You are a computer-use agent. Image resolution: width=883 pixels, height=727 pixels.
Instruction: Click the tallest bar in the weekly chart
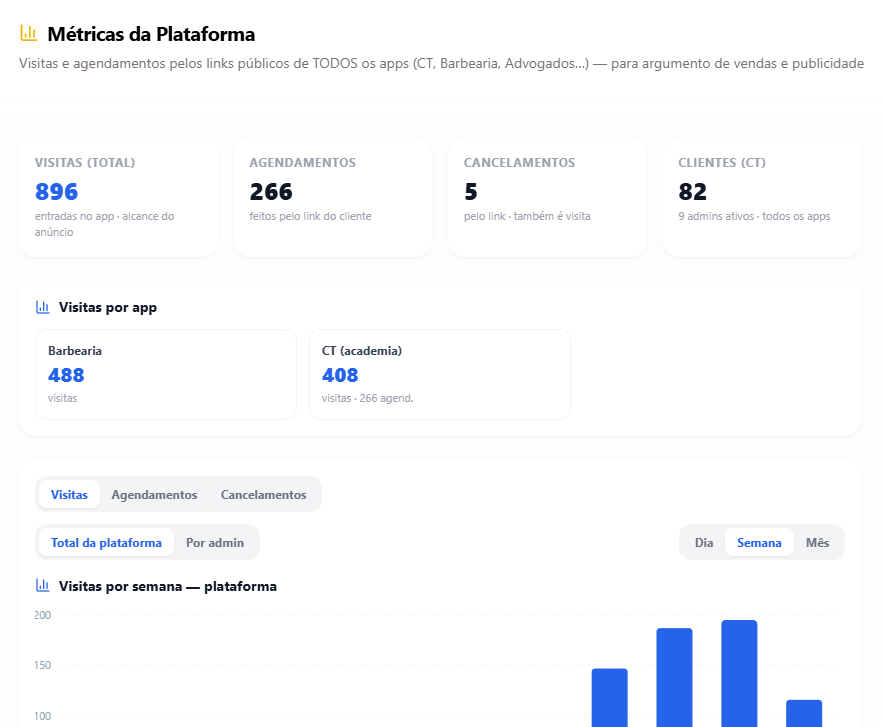pos(739,674)
